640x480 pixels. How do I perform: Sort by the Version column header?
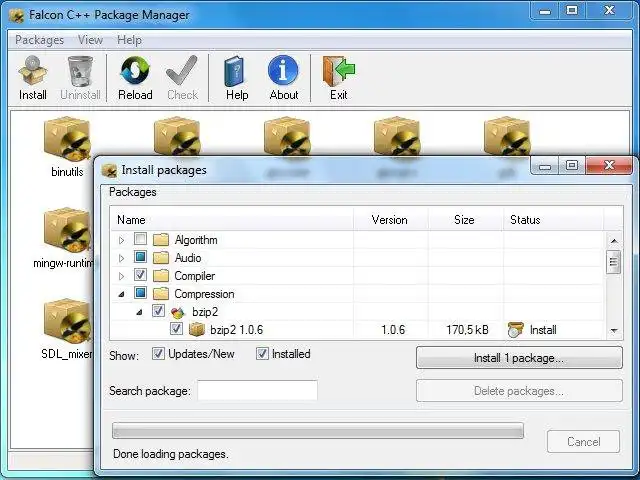click(391, 220)
